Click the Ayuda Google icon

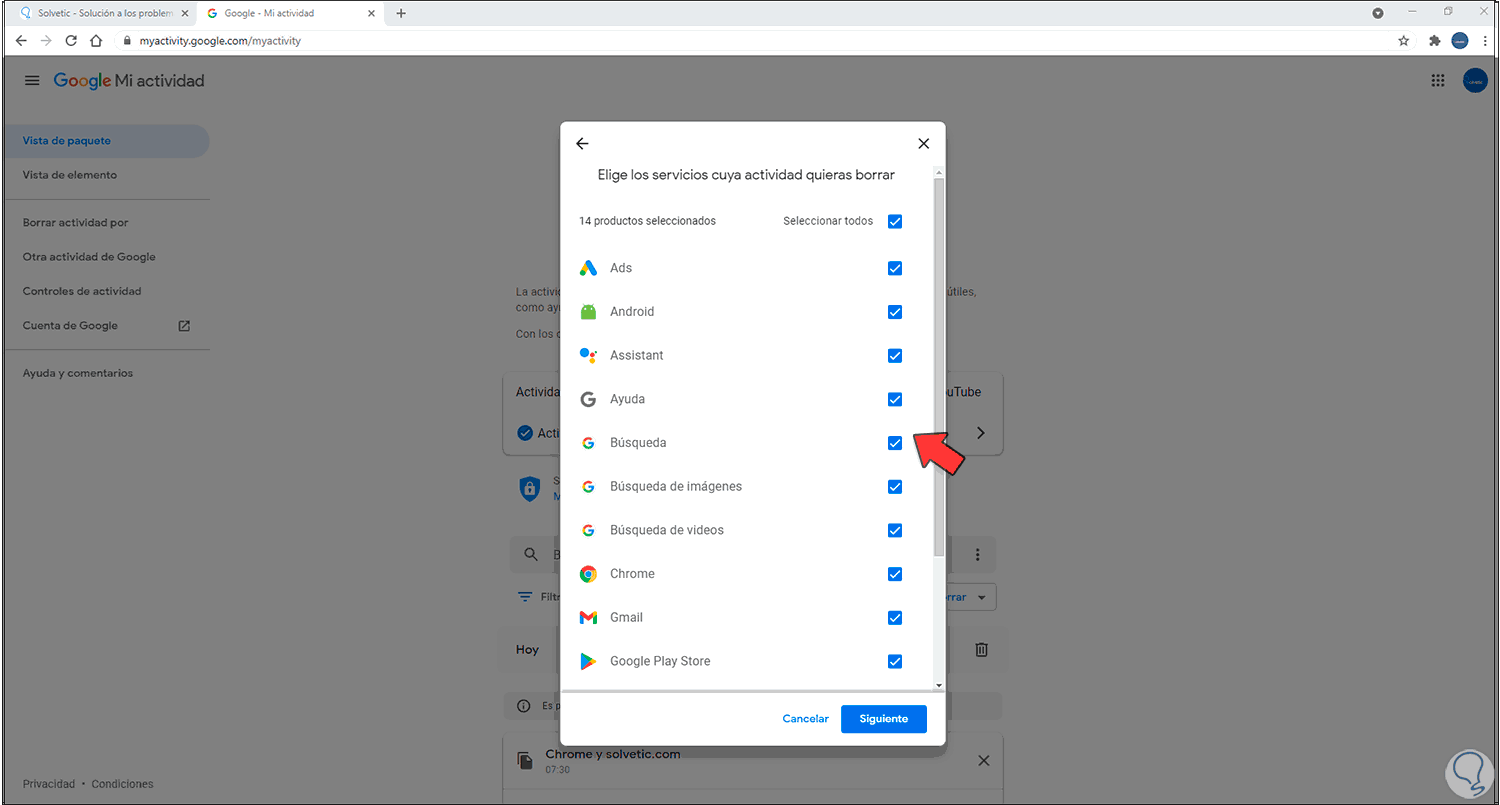tap(589, 399)
